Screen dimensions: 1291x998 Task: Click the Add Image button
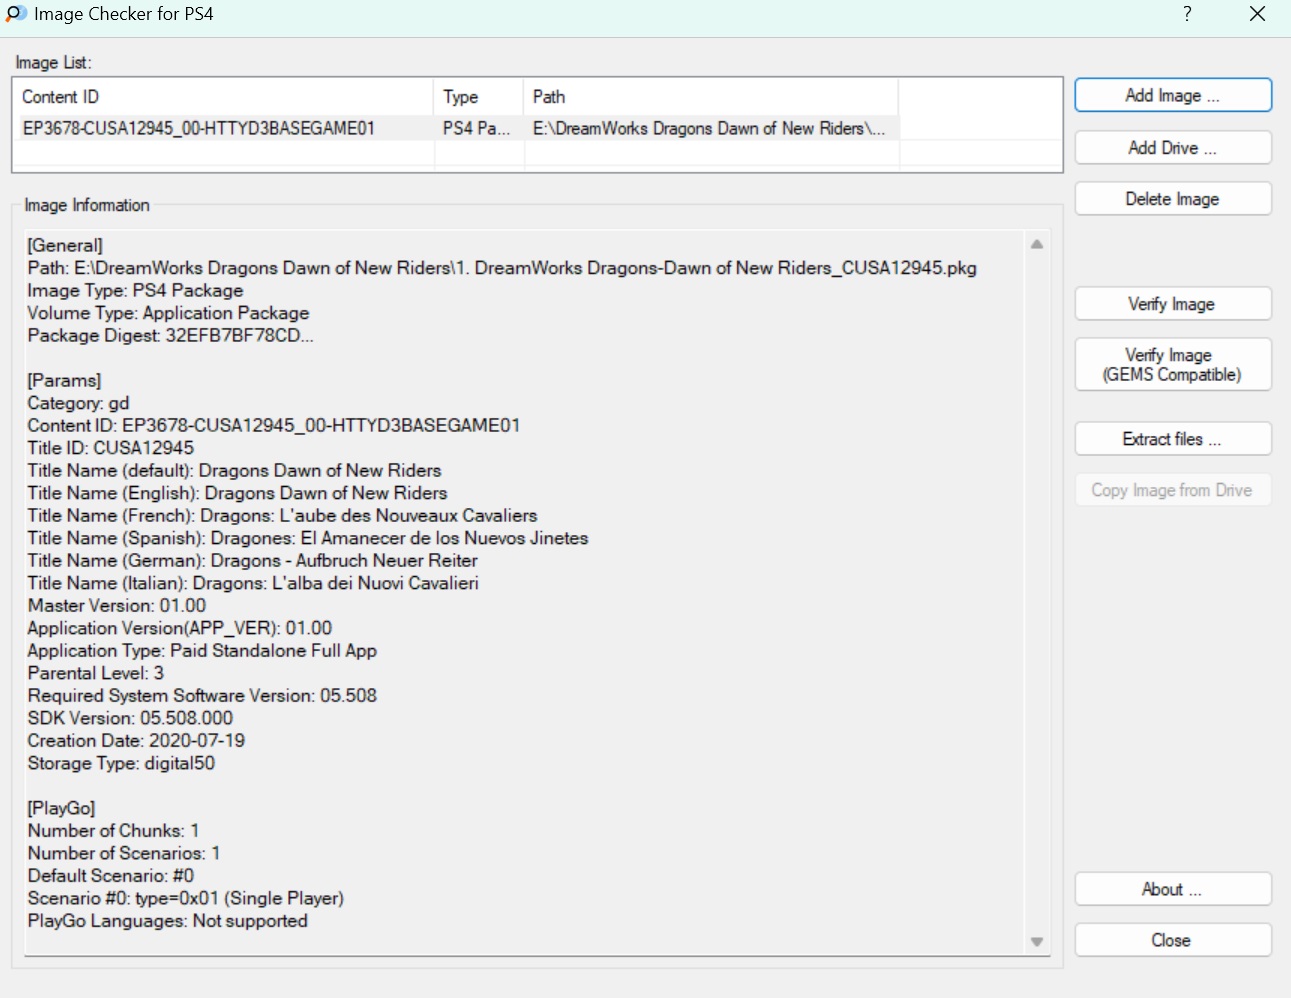coord(1172,96)
